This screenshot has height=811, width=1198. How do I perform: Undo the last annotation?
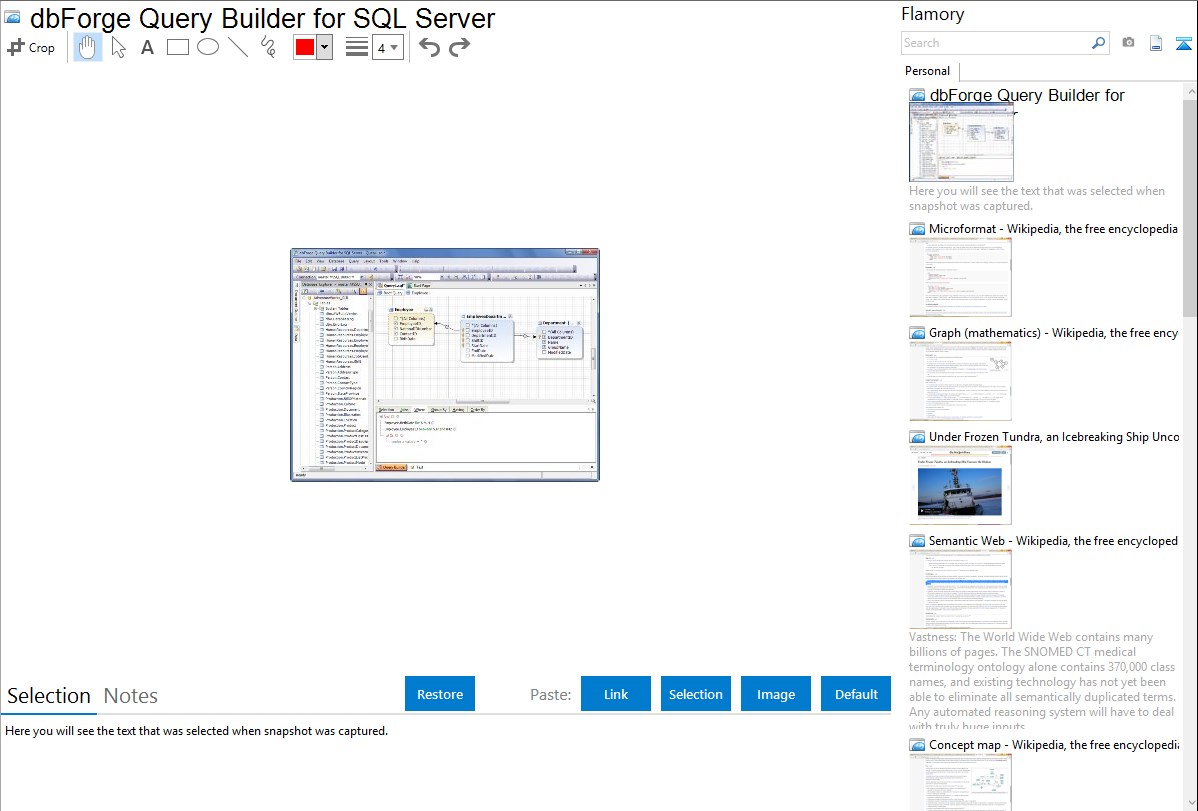coord(429,47)
